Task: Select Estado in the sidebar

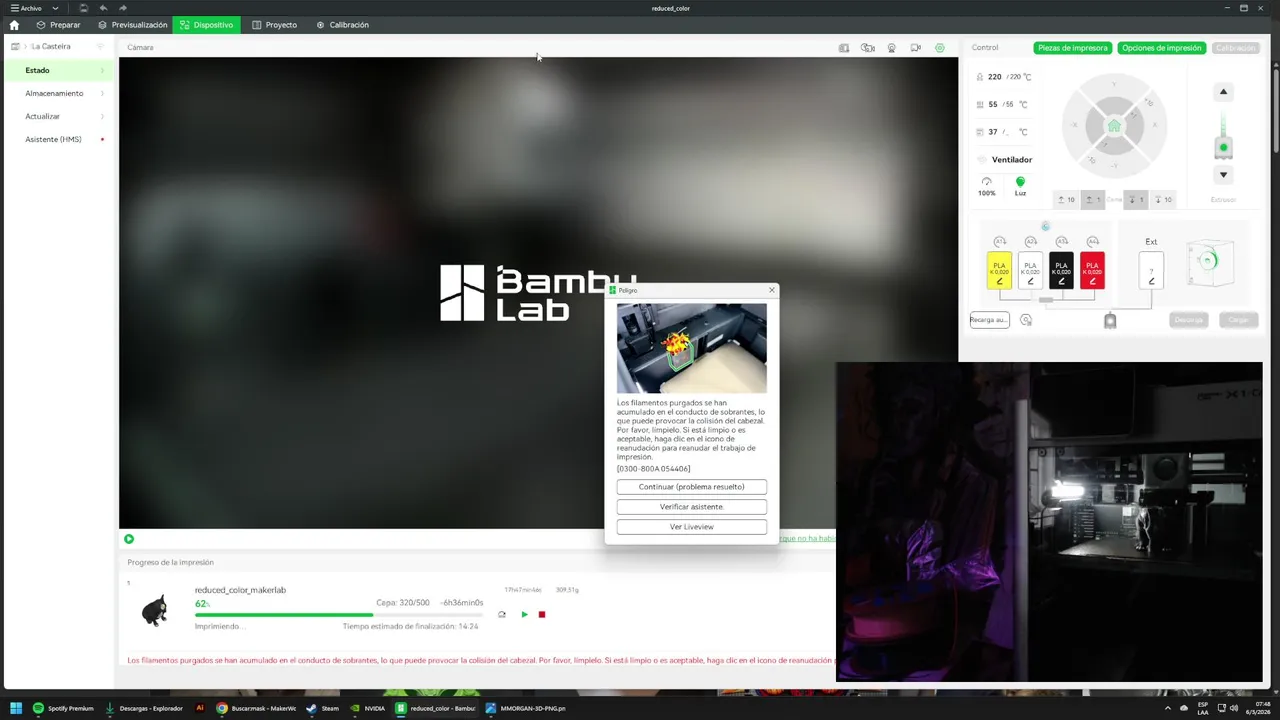Action: [57, 70]
